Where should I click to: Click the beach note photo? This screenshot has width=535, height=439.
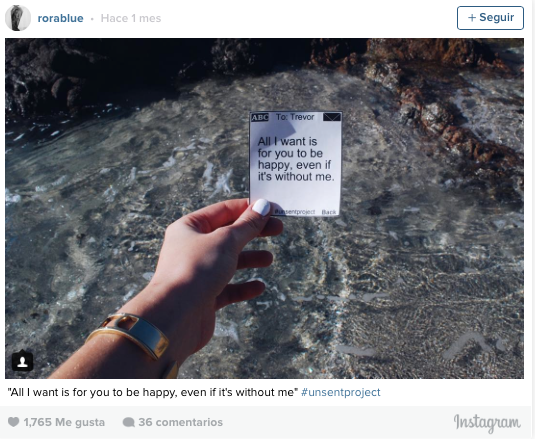coord(264,208)
